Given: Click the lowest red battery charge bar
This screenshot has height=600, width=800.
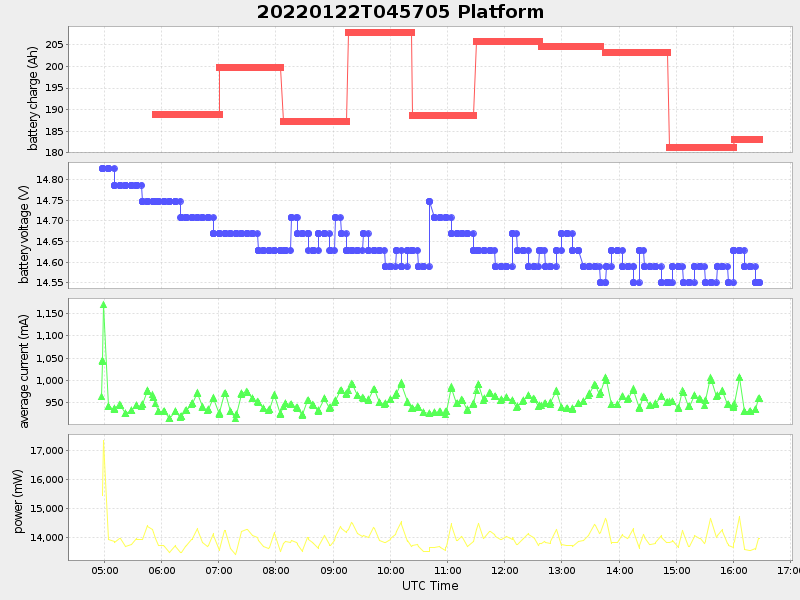Looking at the screenshot, I should (701, 147).
